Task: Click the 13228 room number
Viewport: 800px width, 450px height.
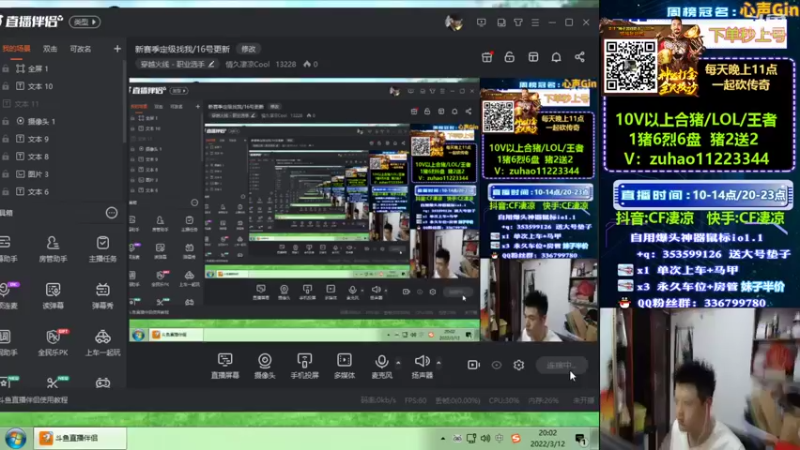Action: [286, 64]
